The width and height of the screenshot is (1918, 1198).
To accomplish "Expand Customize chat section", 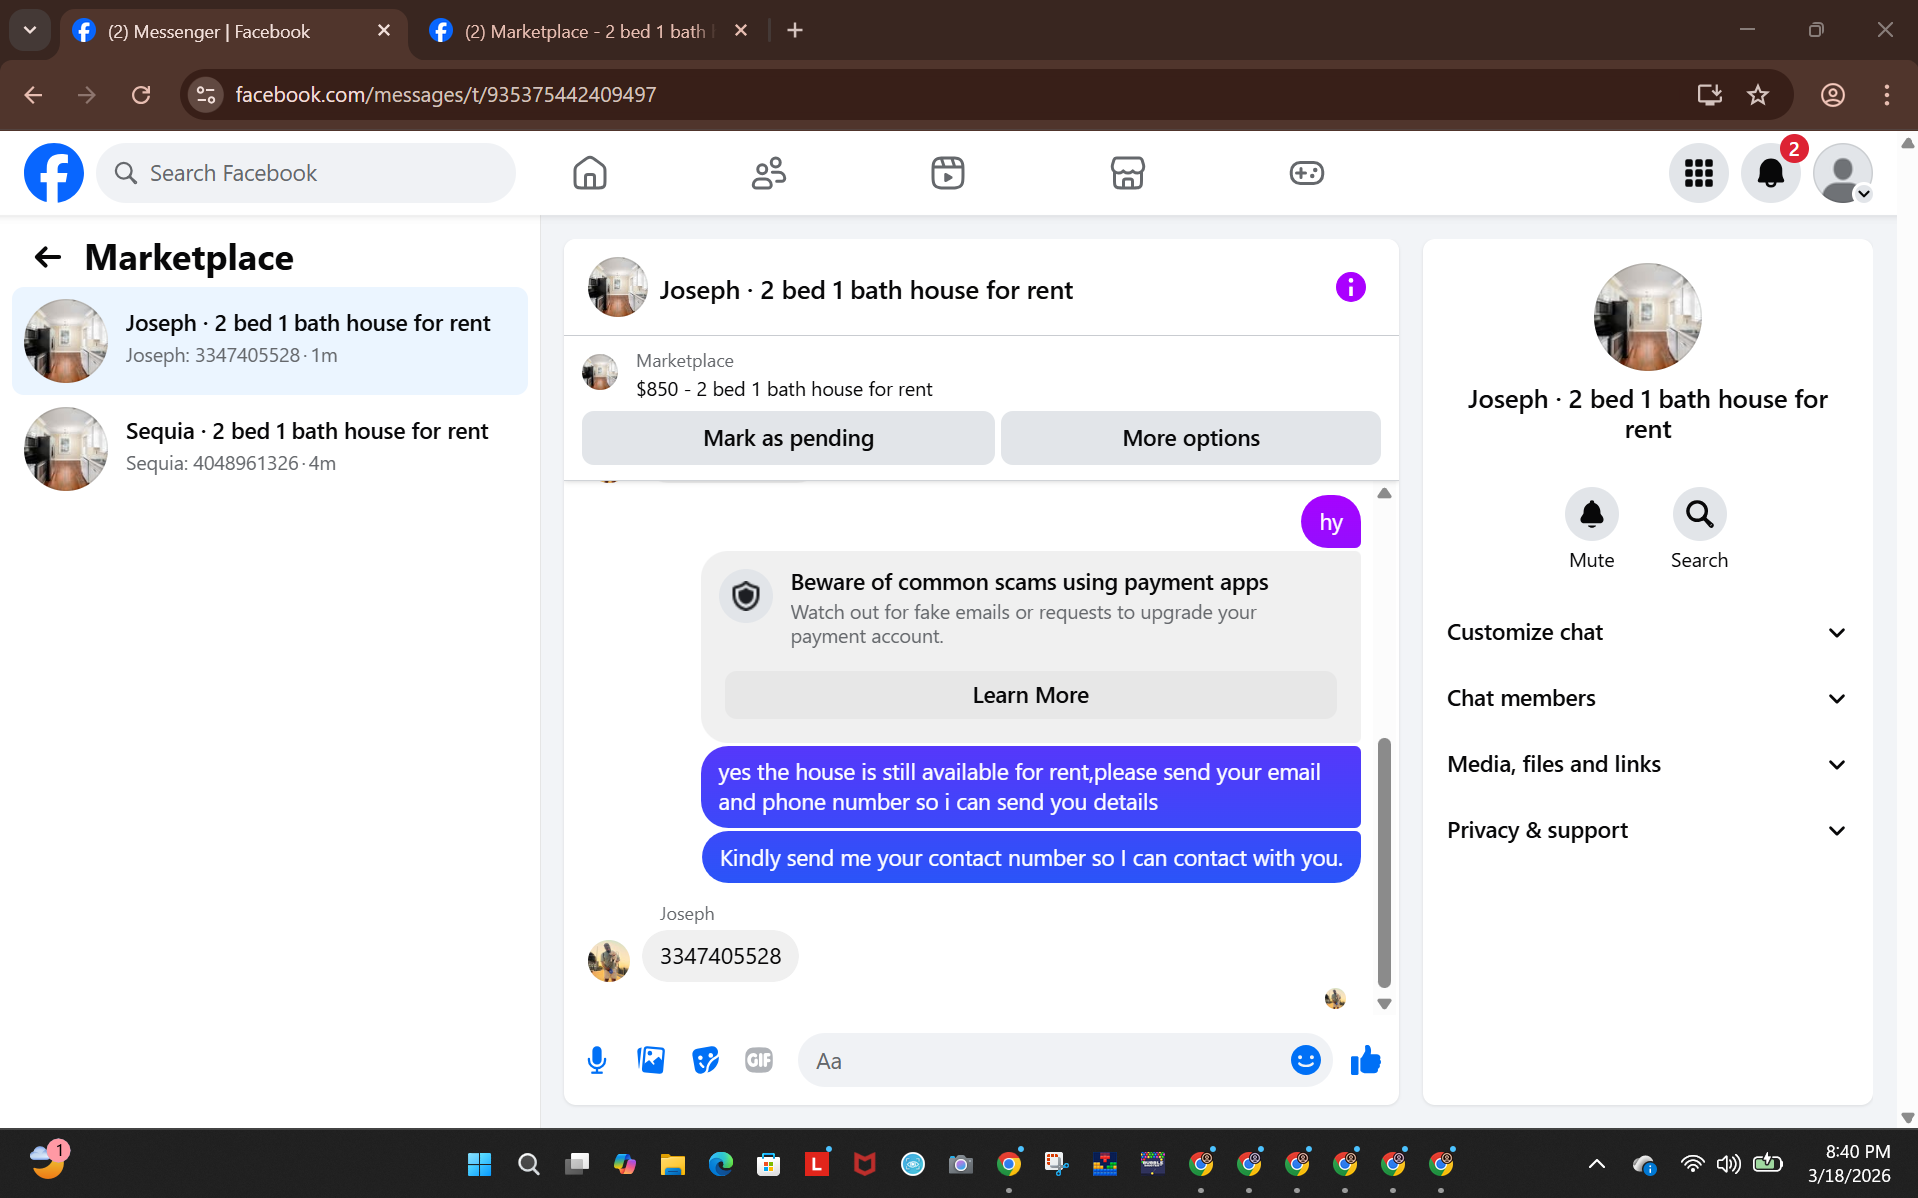I will point(1647,632).
